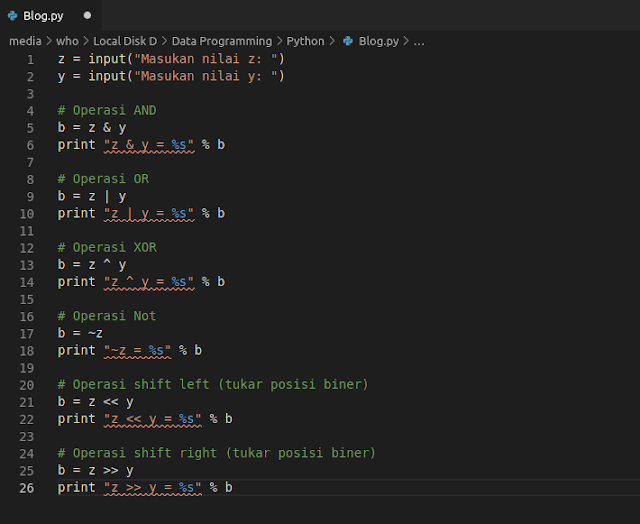The image size is (640, 524).
Task: Click the code b = z >> y
Action: (x=96, y=471)
